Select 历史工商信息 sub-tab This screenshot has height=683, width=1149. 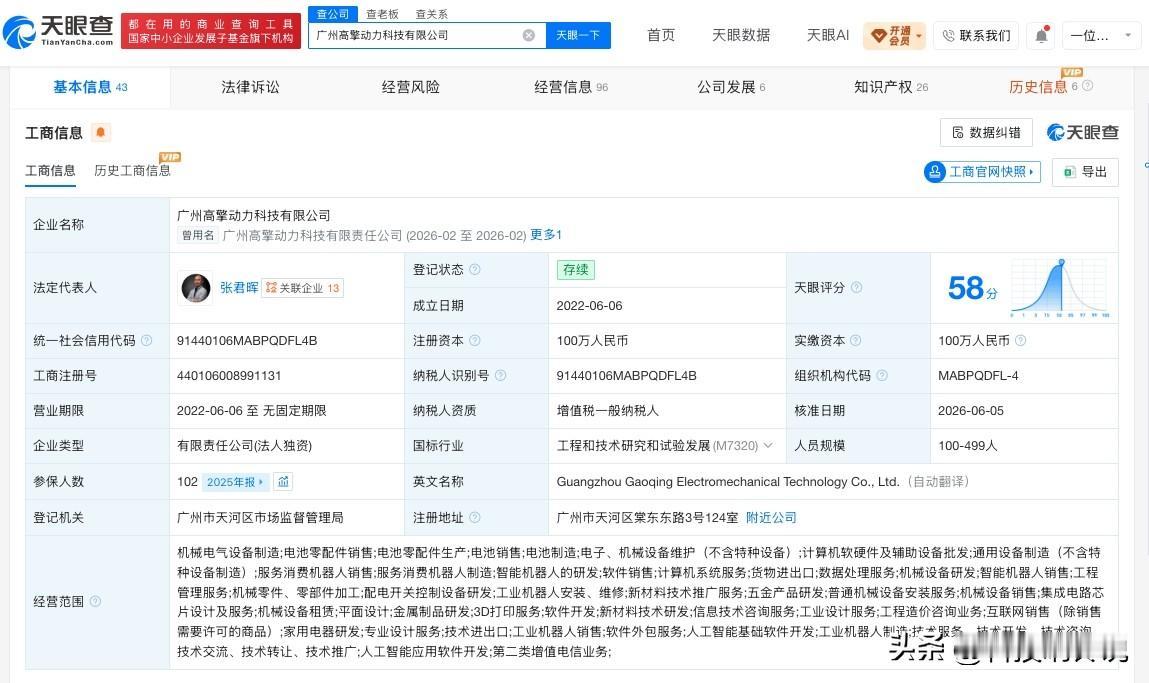[133, 171]
